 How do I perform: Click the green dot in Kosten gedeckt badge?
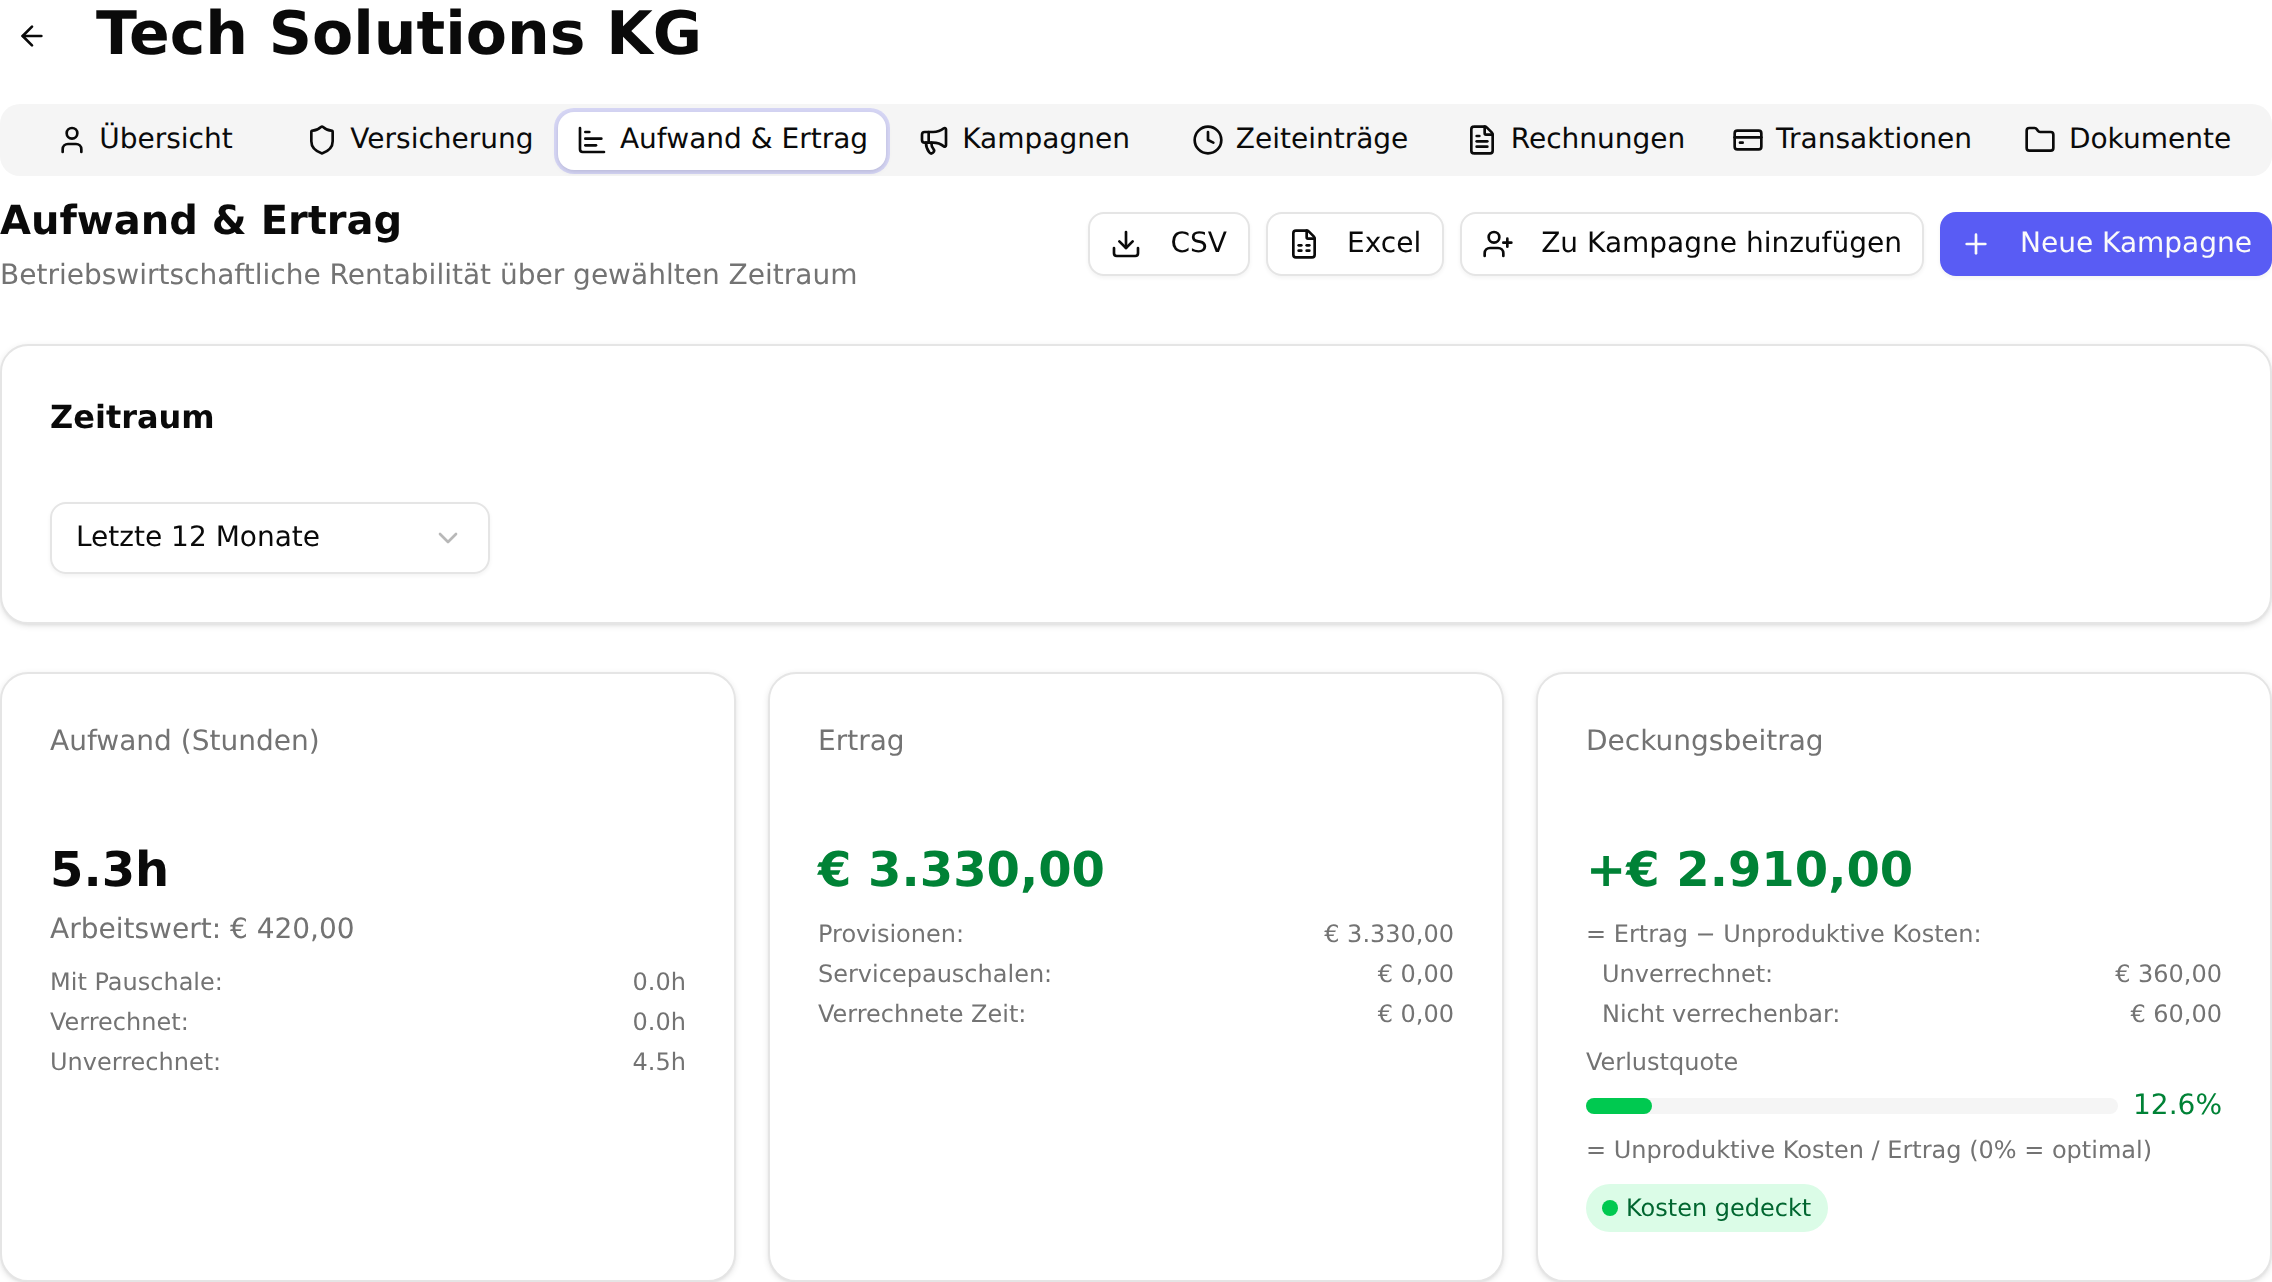[x=1610, y=1208]
